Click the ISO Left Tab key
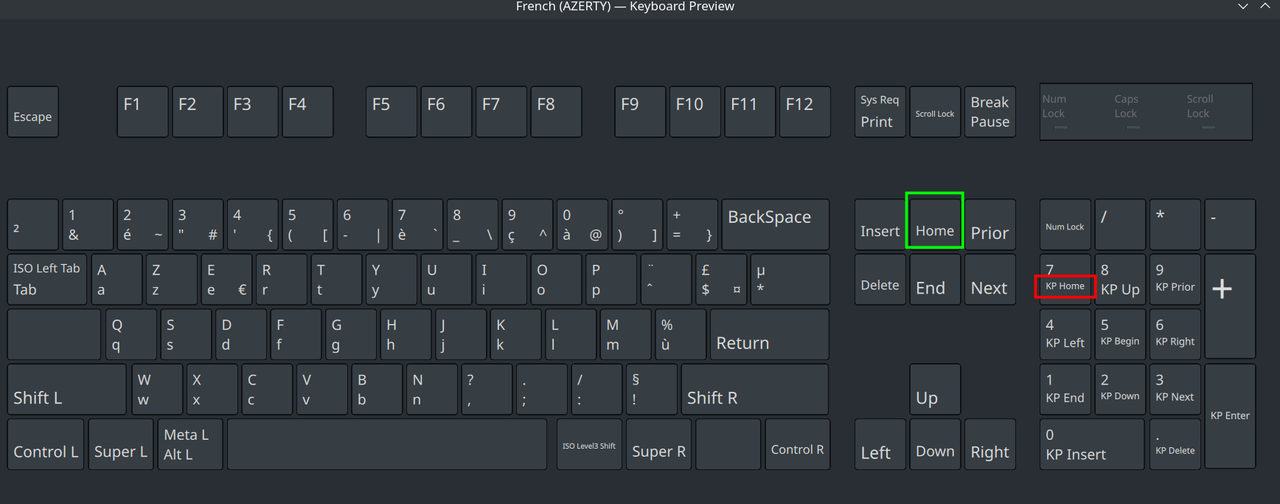Image resolution: width=1280 pixels, height=504 pixels. [x=46, y=280]
